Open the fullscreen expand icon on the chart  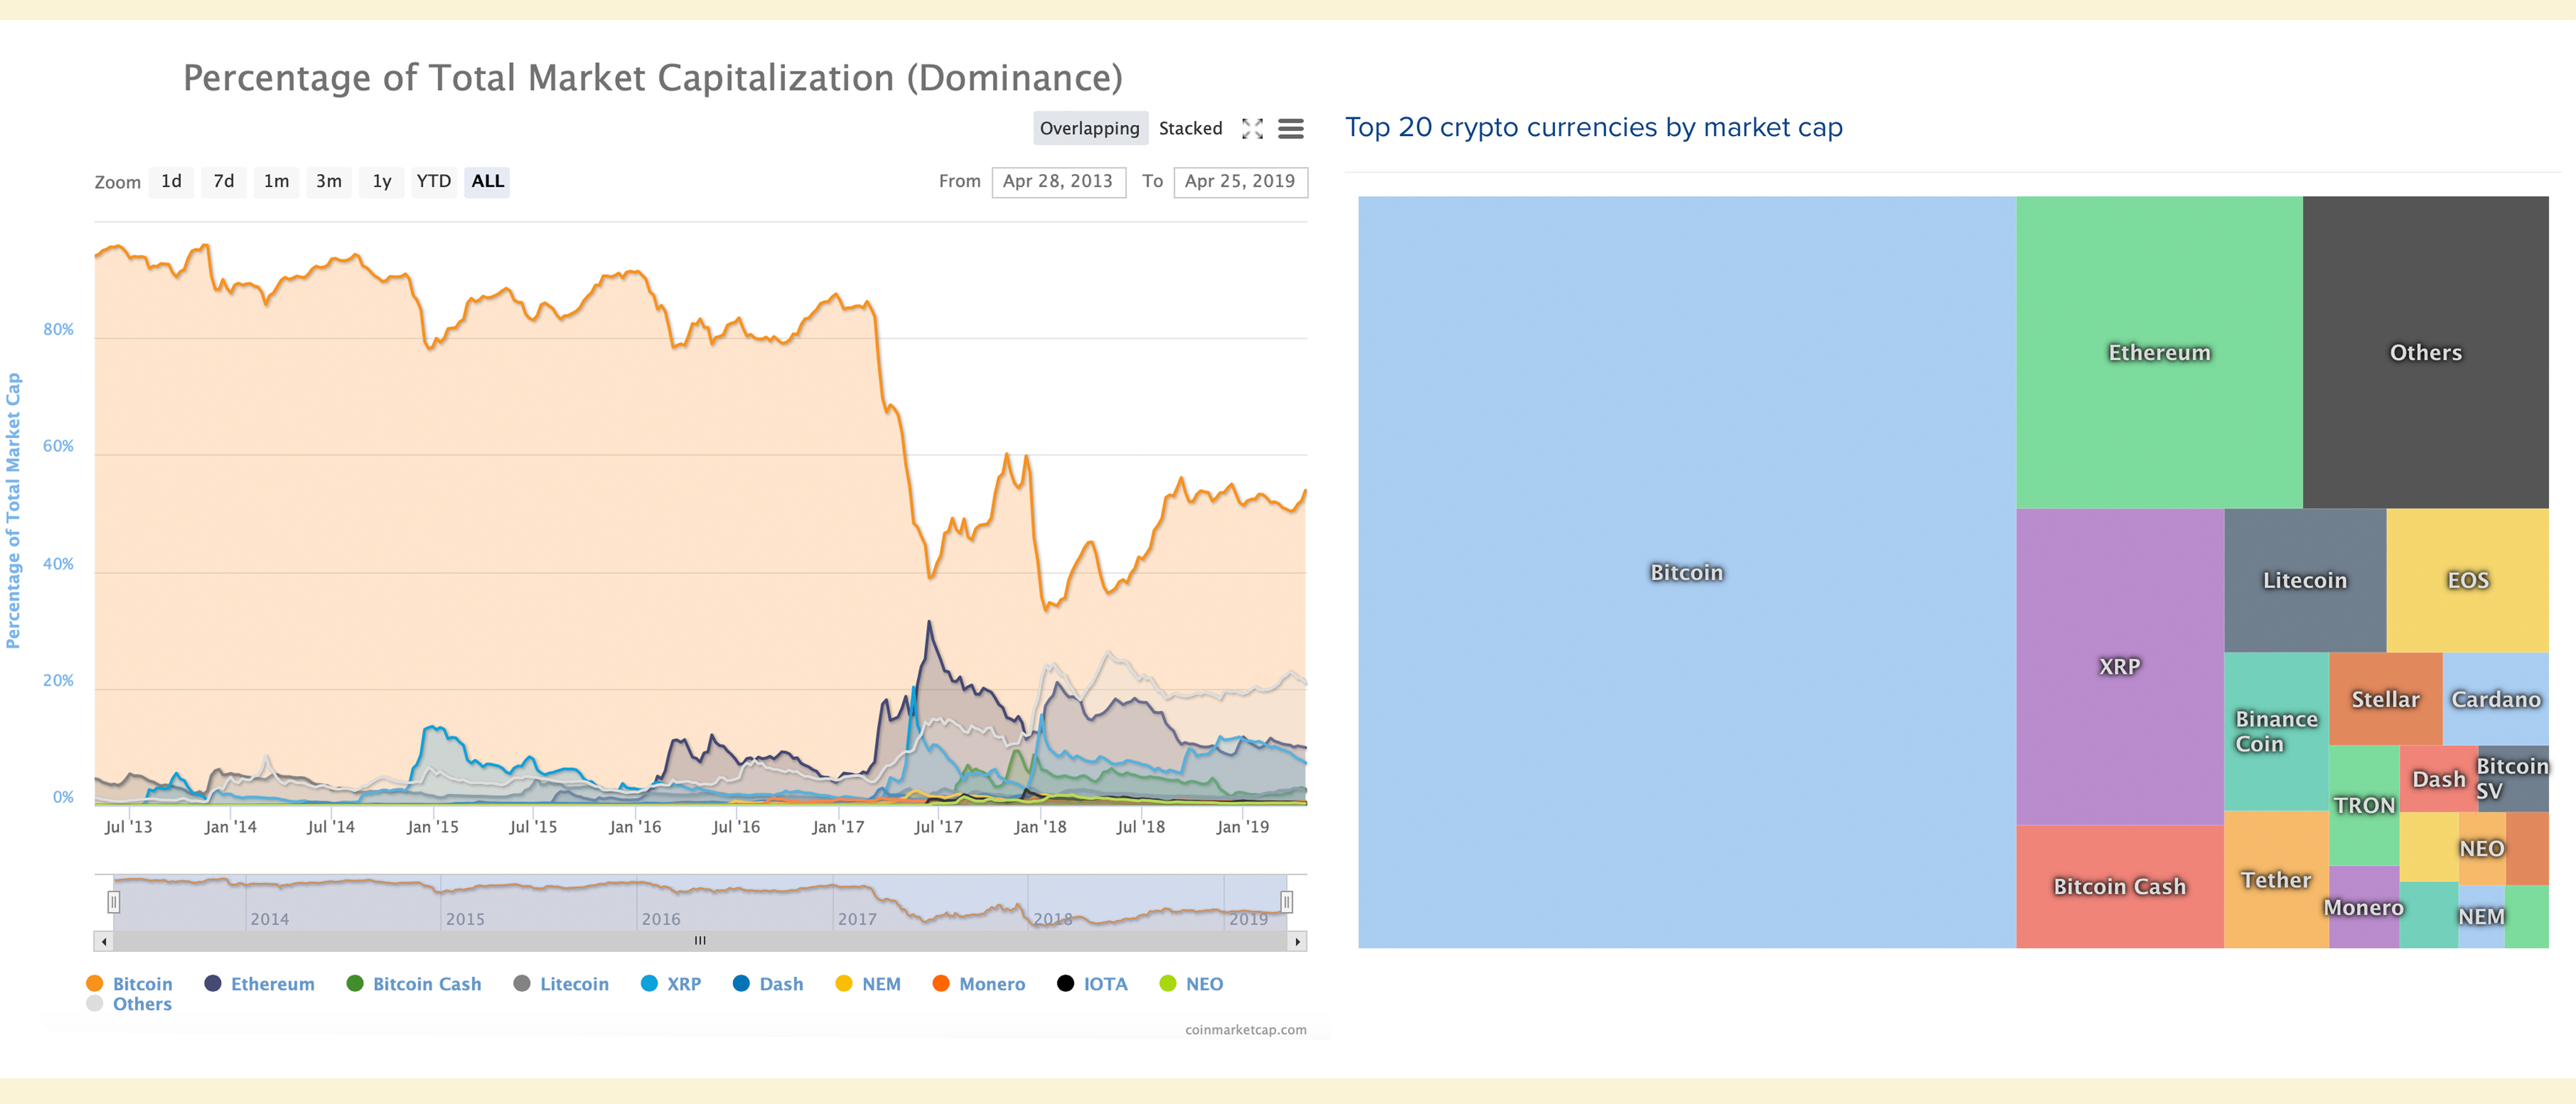tap(1252, 128)
